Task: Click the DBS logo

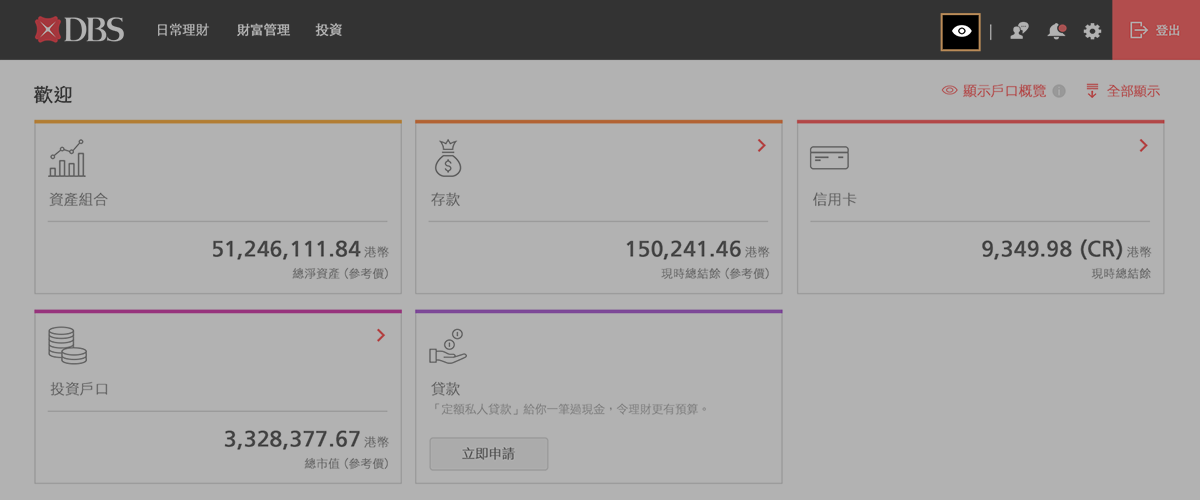Action: [79, 30]
